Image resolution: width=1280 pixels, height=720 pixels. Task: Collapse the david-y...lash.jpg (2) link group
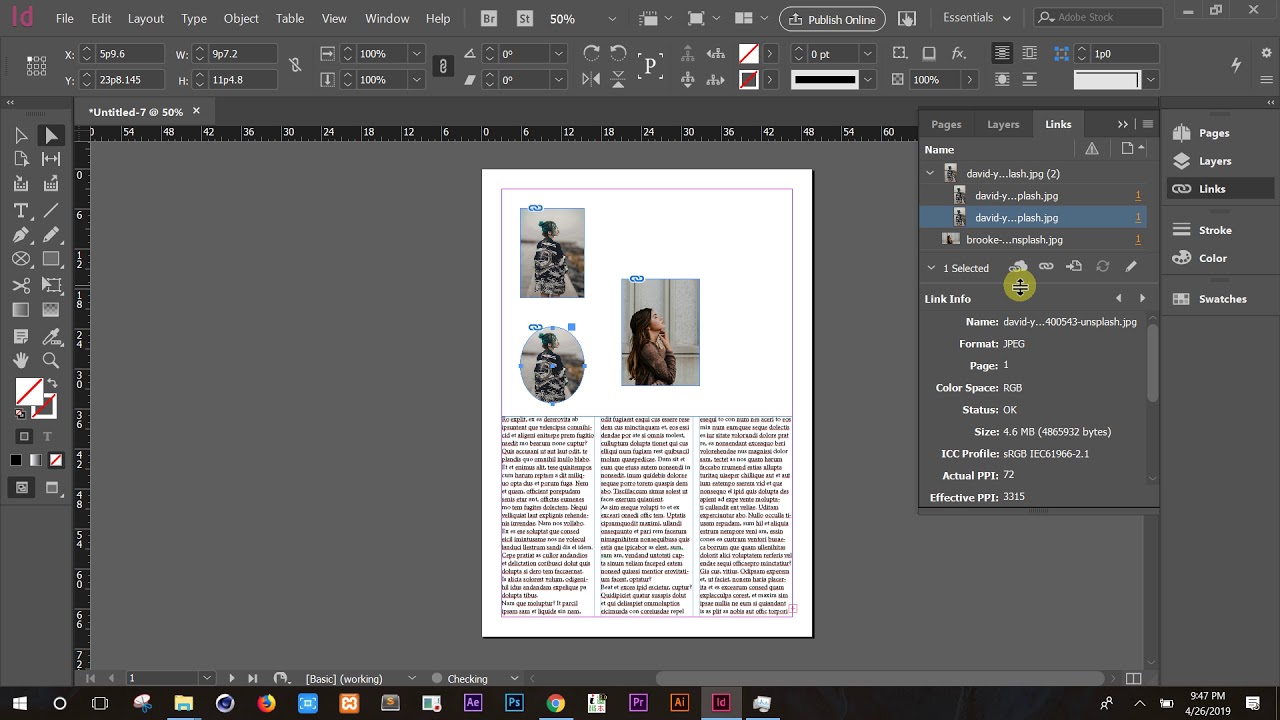click(930, 173)
